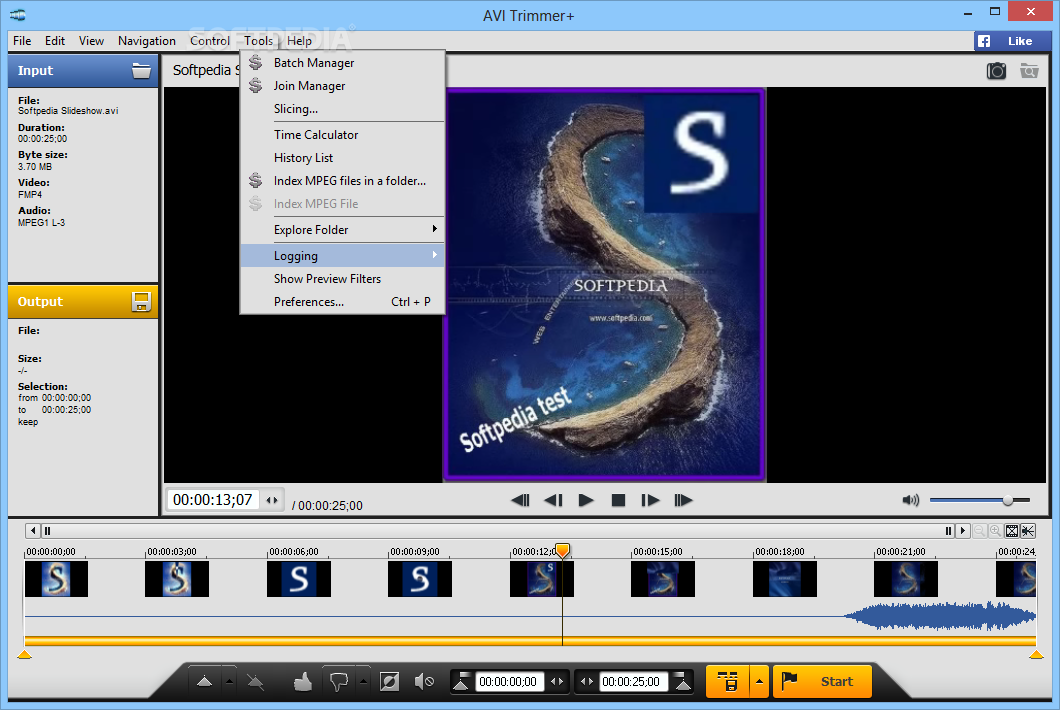Click the timeline thumbnail at 00:00:06;00
Viewport: 1060px width, 710px height.
pos(299,579)
